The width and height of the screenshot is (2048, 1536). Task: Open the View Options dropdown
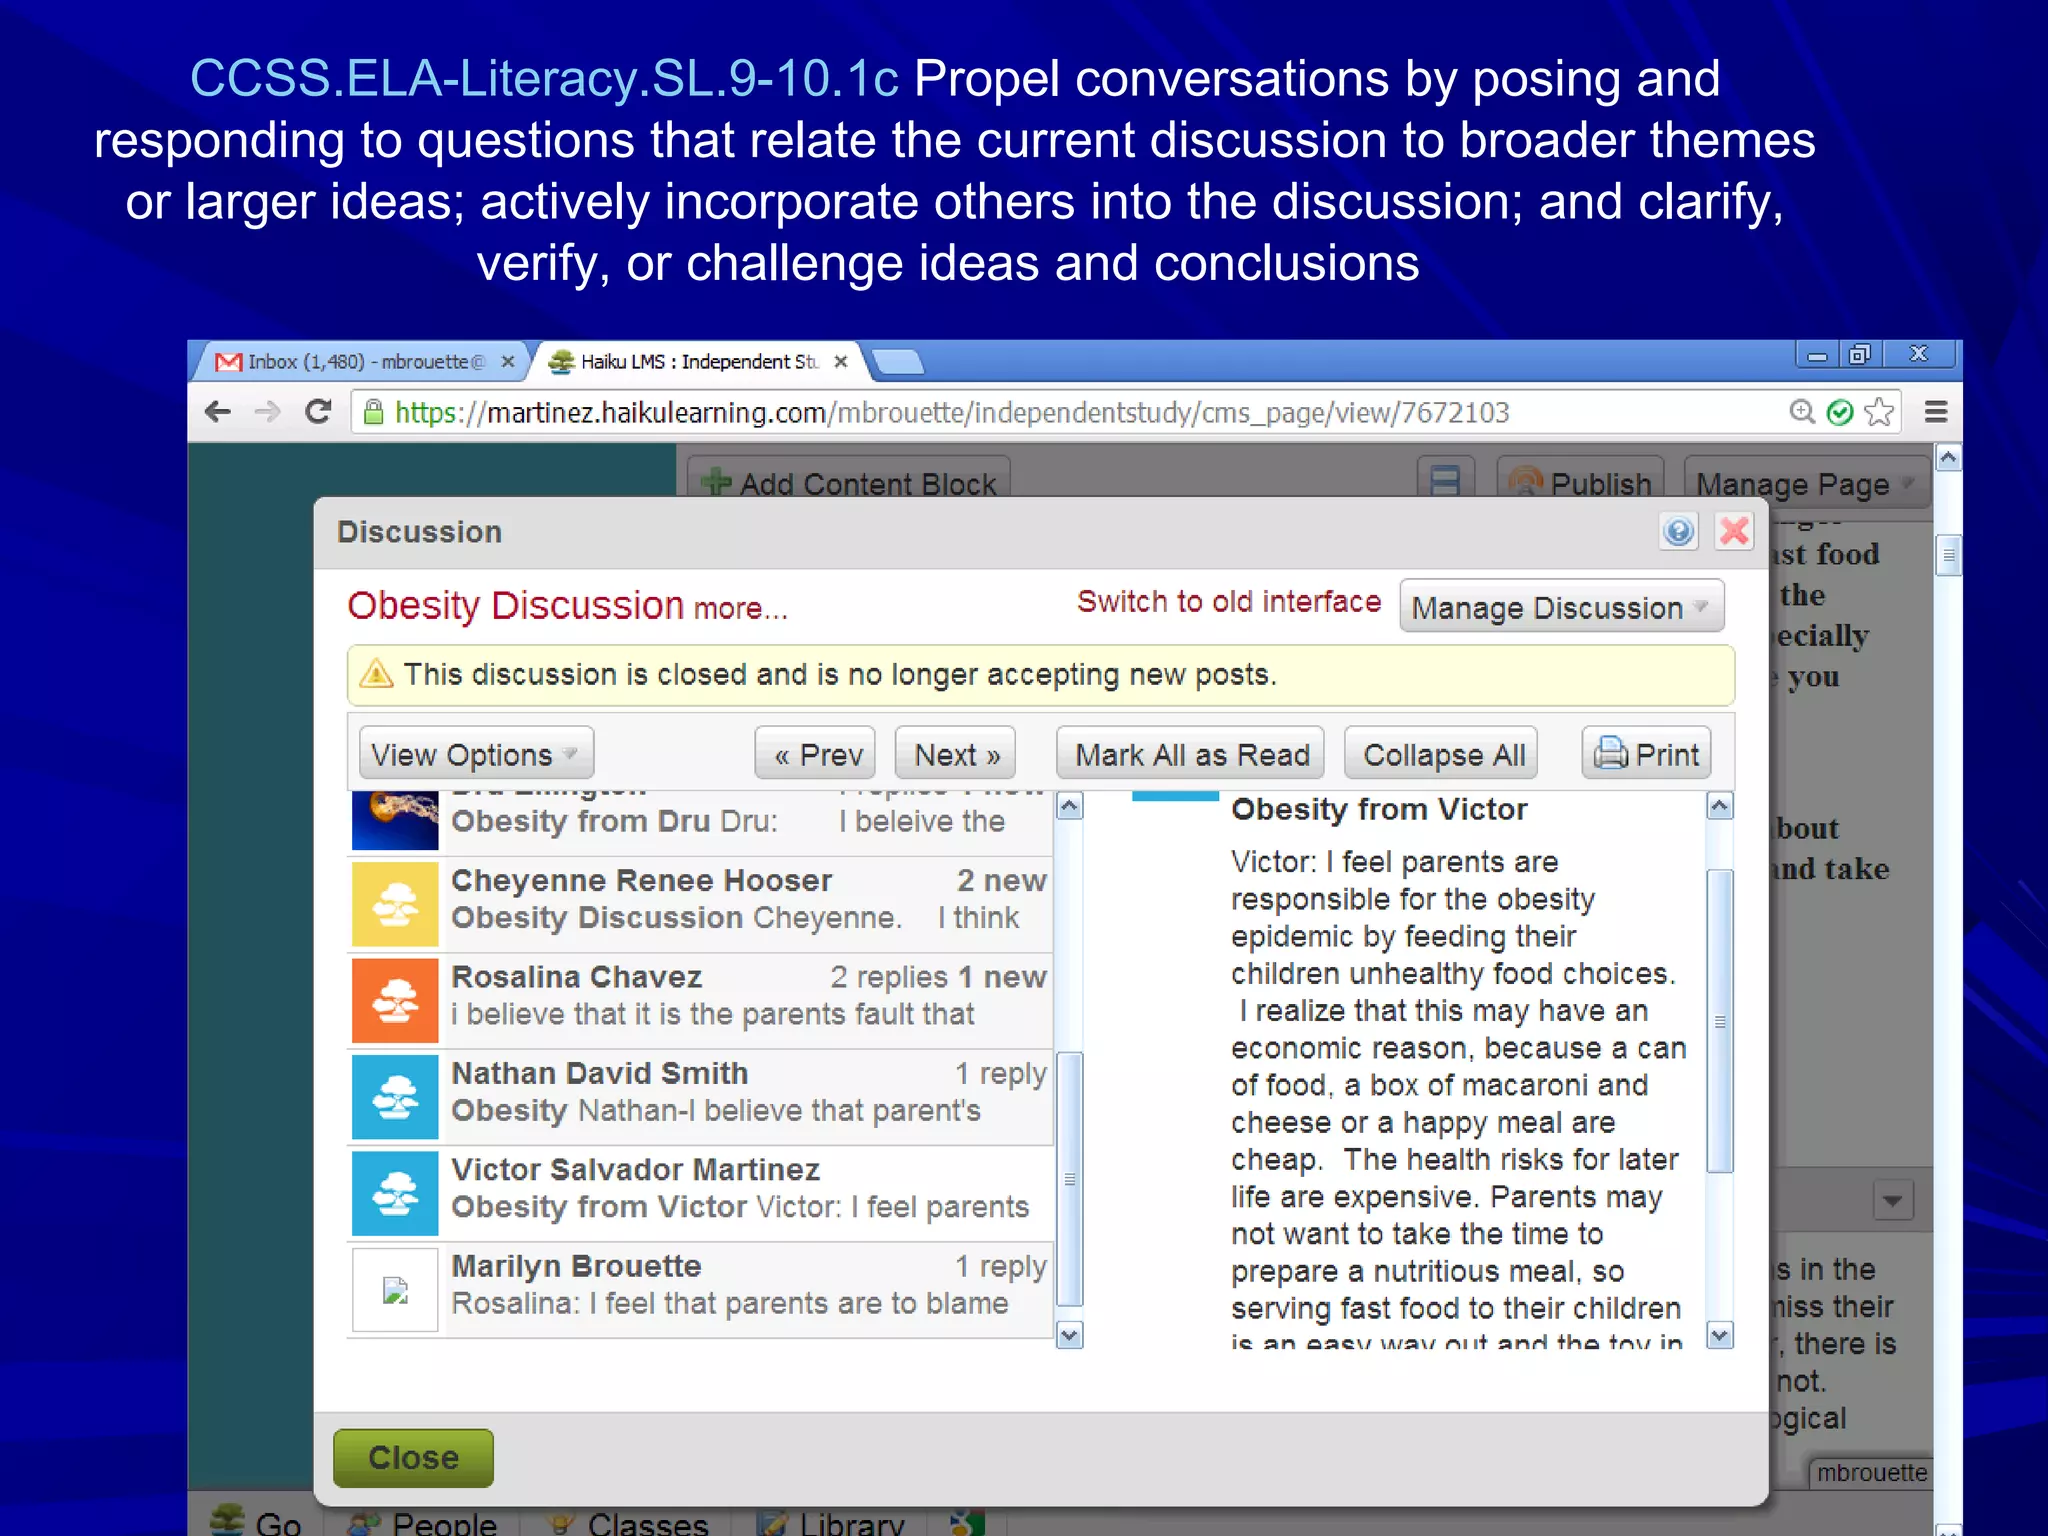click(x=476, y=754)
